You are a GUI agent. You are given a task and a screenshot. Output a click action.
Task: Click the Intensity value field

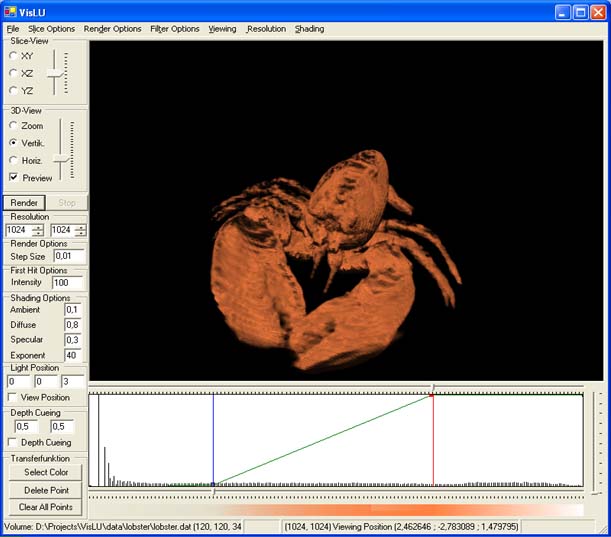pyautogui.click(x=68, y=283)
